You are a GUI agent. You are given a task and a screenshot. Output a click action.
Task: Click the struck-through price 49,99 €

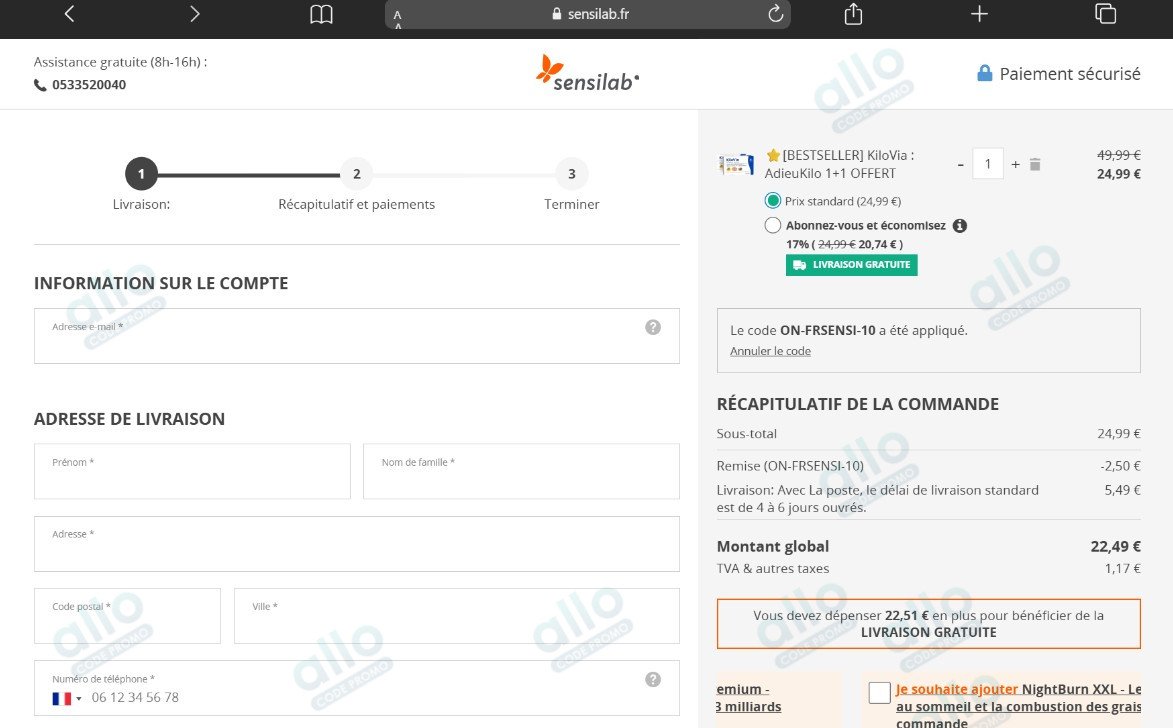[x=1118, y=155]
